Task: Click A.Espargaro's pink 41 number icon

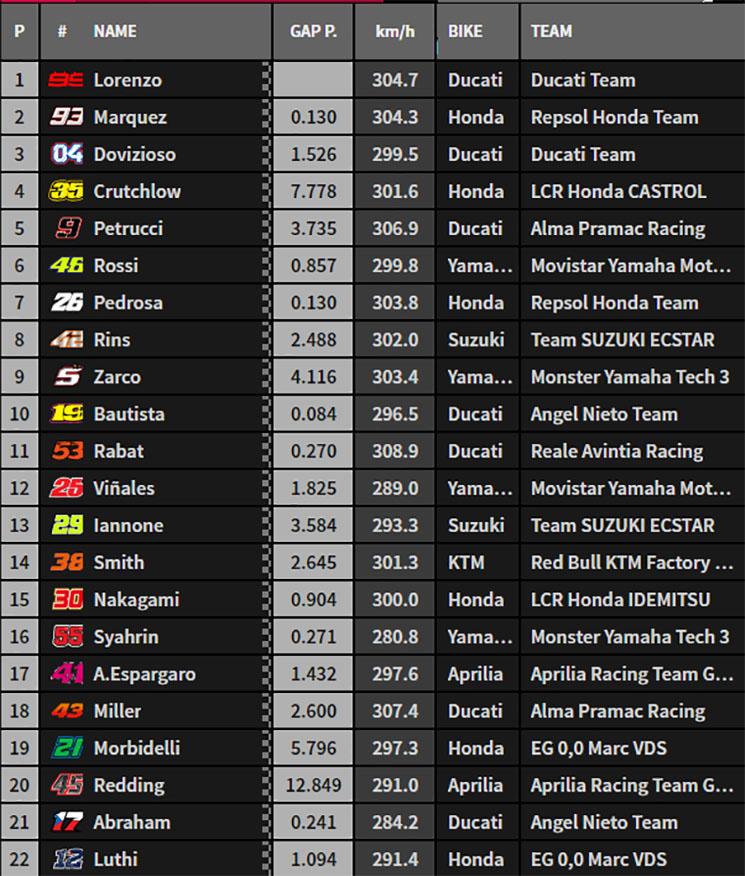Action: [x=67, y=673]
